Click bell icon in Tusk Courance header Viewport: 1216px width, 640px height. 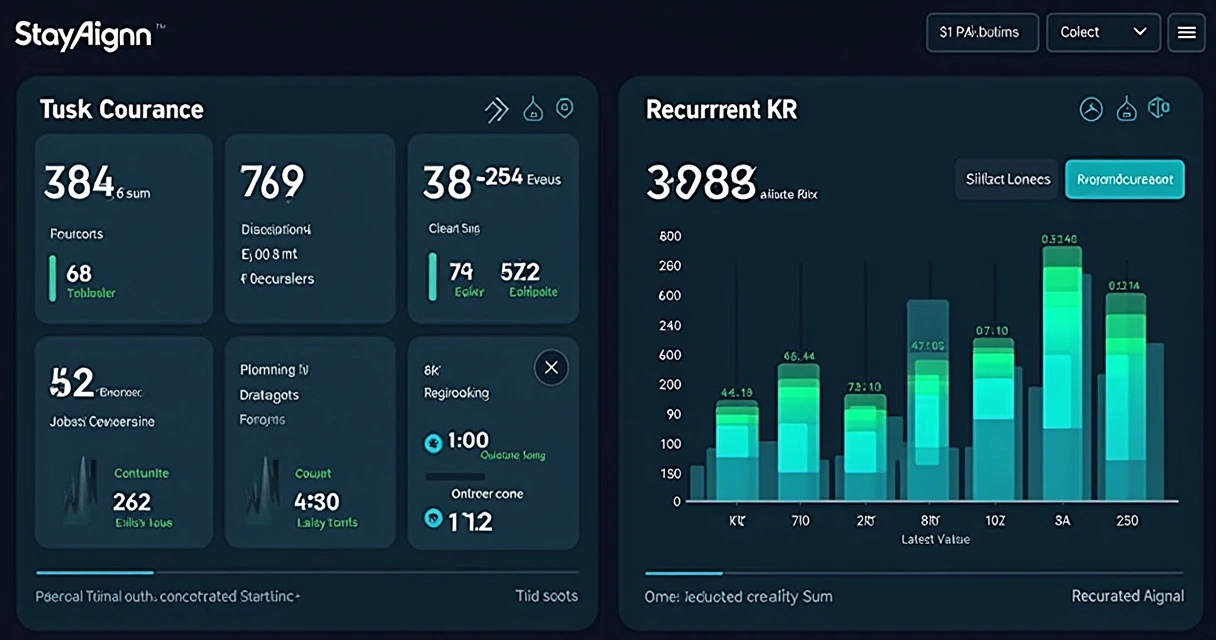(533, 110)
